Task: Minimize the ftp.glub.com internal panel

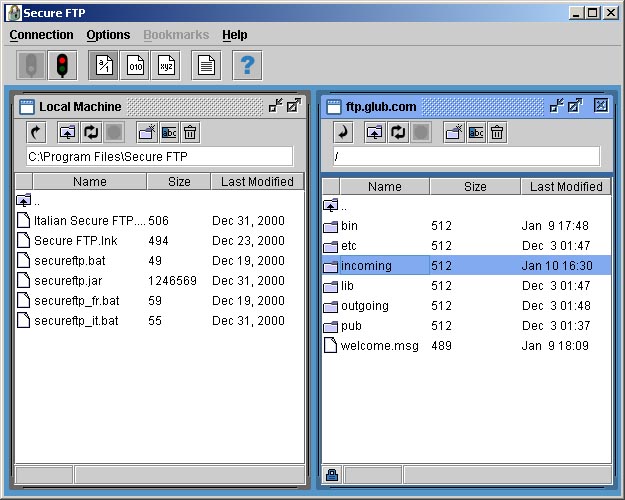Action: (556, 106)
